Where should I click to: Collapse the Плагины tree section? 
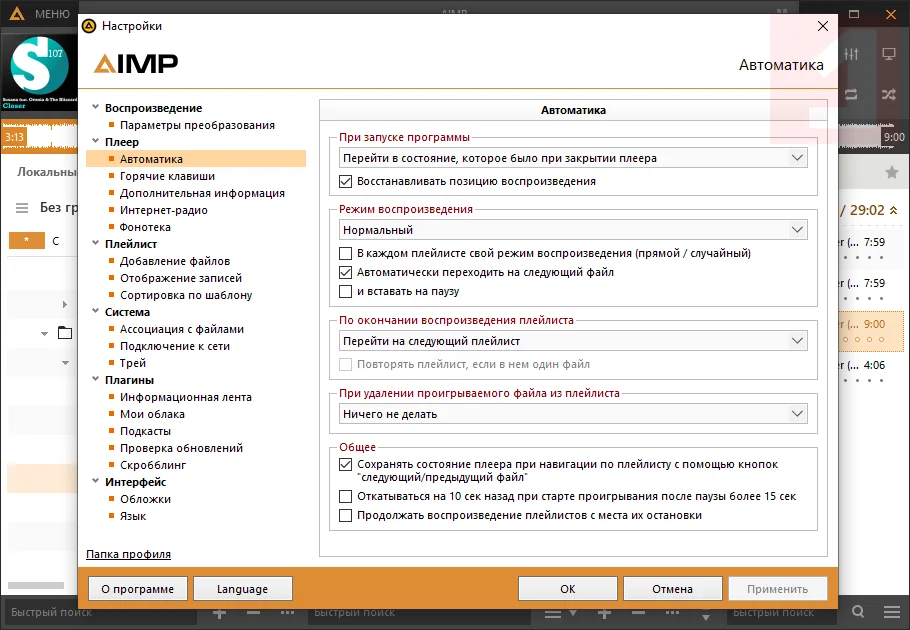pyautogui.click(x=95, y=379)
